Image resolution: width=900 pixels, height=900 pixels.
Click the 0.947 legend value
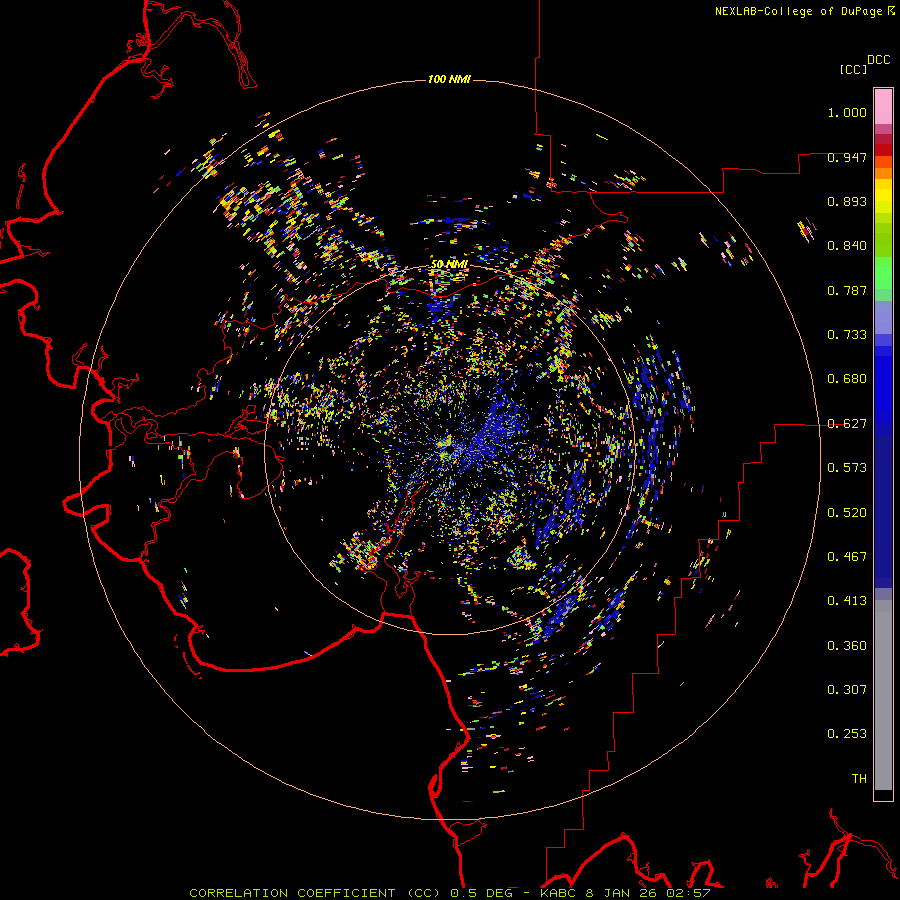tap(847, 157)
